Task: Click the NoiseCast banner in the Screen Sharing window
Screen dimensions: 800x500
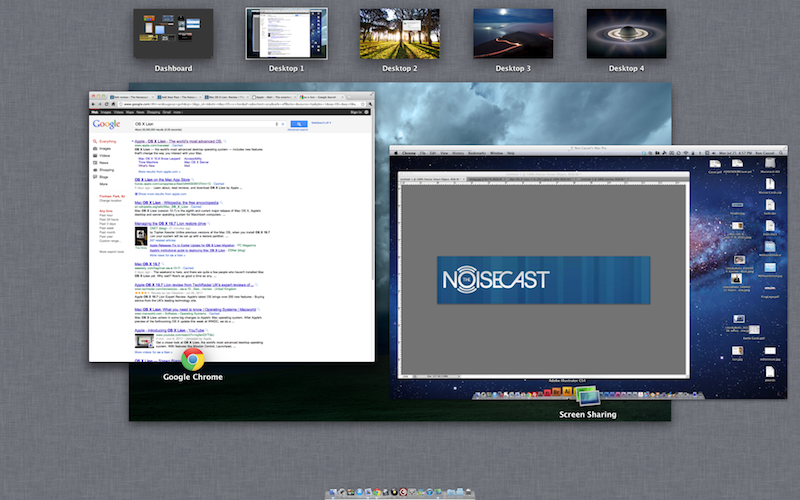Action: [543, 280]
